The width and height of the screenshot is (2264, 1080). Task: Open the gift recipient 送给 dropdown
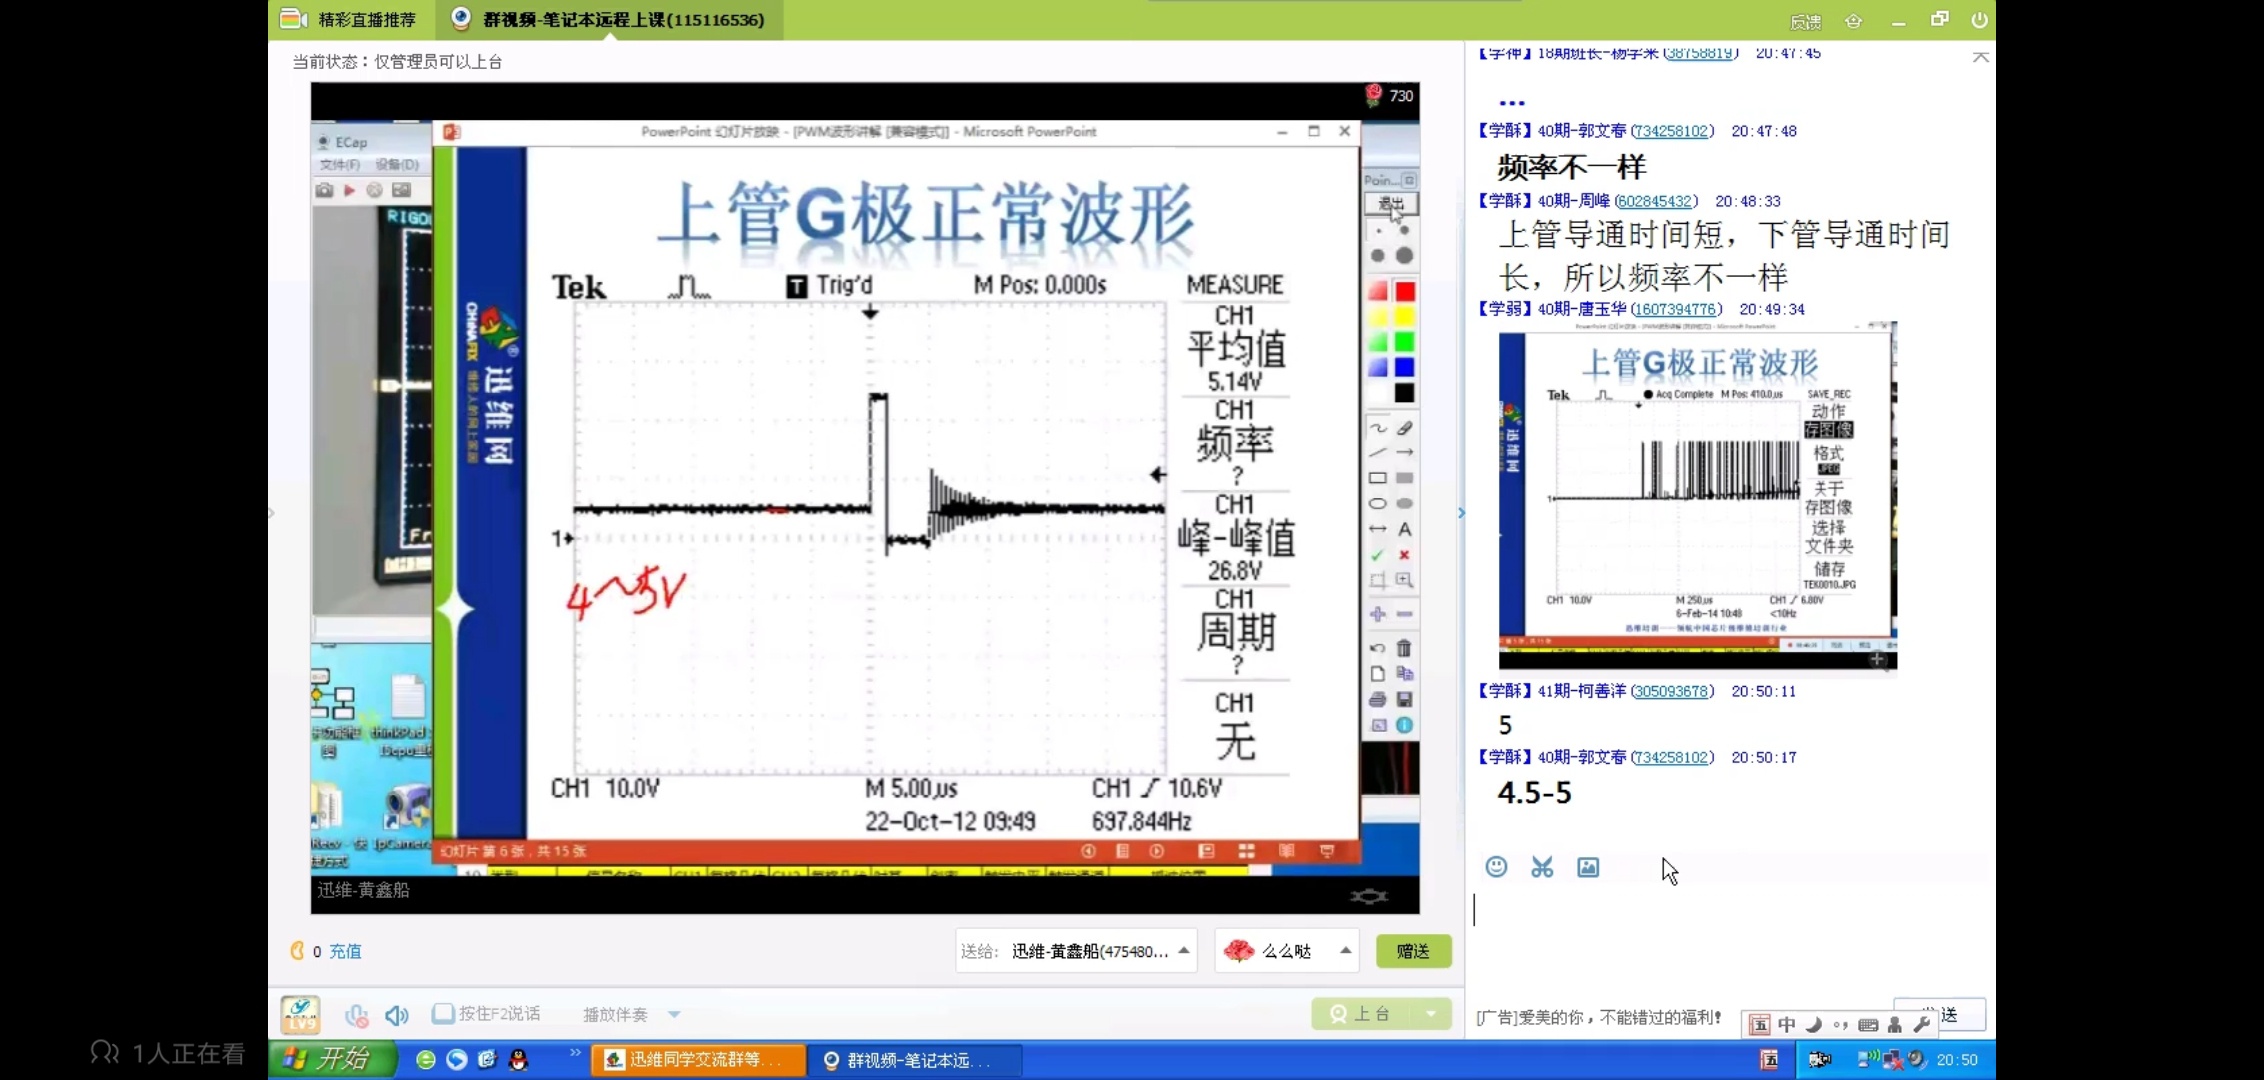[x=1184, y=950]
